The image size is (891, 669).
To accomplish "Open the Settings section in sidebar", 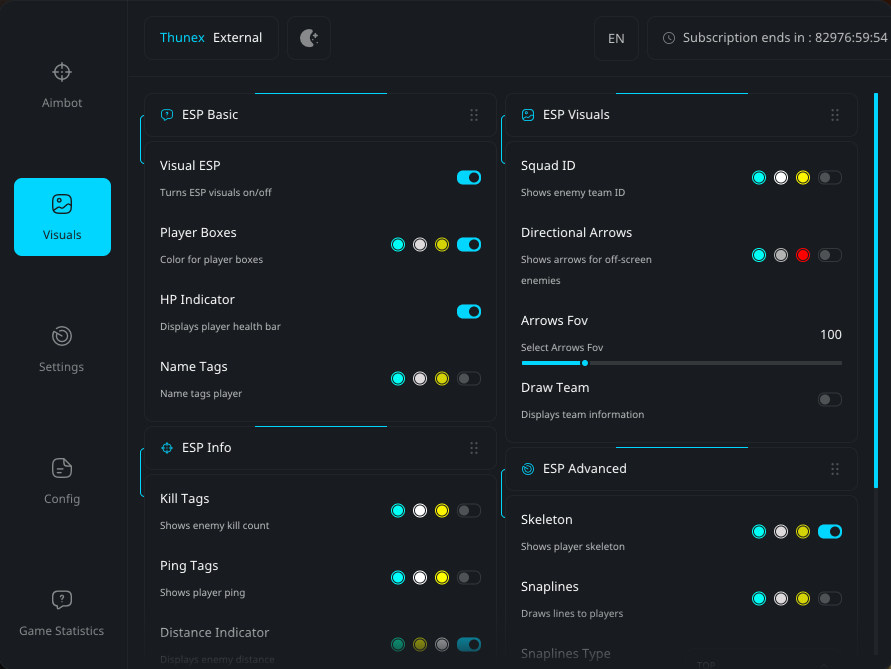I will (61, 349).
